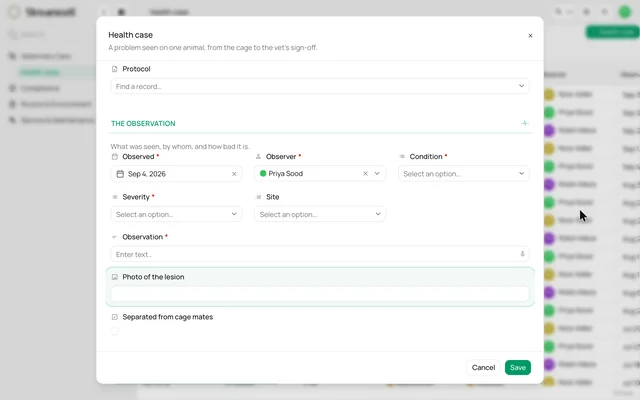This screenshot has width=640, height=400.
Task: Click the person icon beside Observer label
Action: (x=258, y=157)
